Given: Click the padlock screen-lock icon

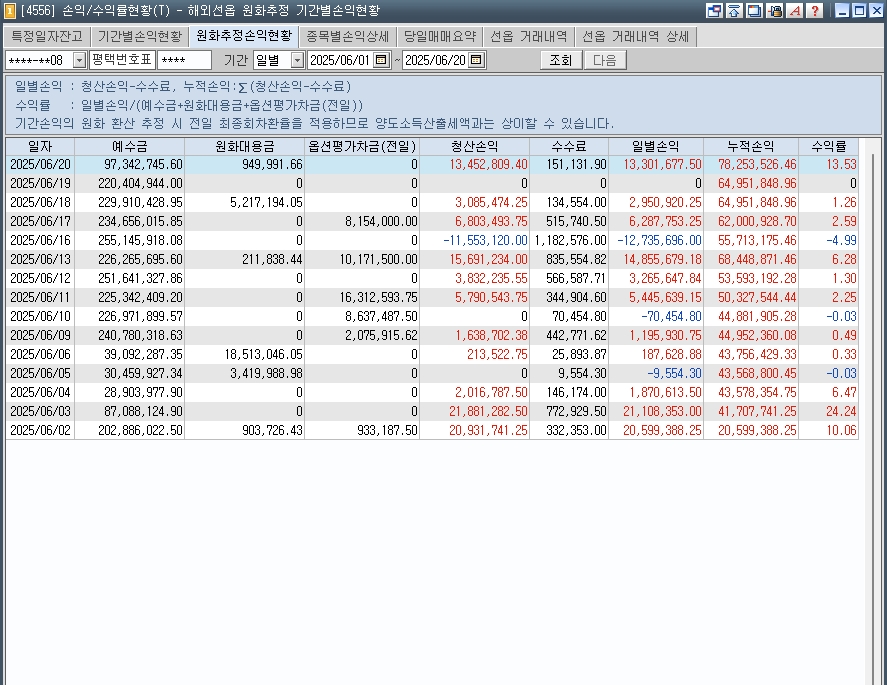Looking at the screenshot, I should pos(774,11).
